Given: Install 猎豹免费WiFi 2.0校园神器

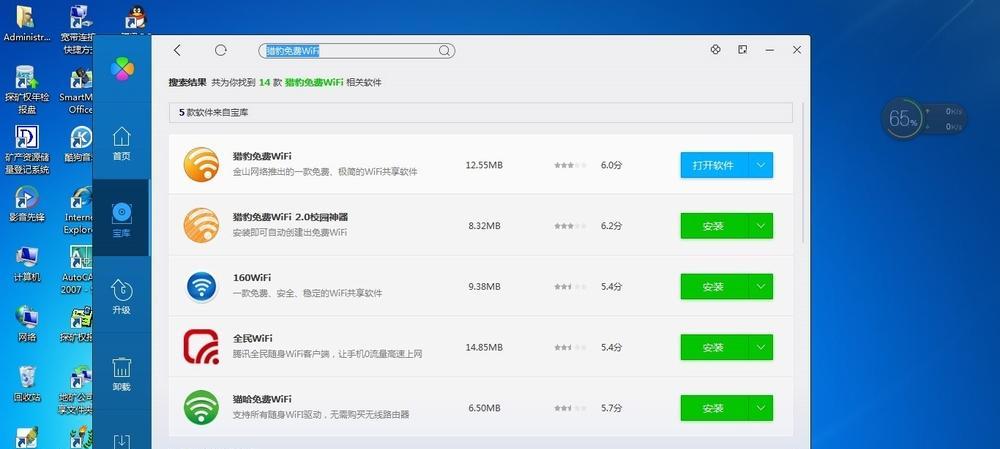Looking at the screenshot, I should pyautogui.click(x=713, y=226).
